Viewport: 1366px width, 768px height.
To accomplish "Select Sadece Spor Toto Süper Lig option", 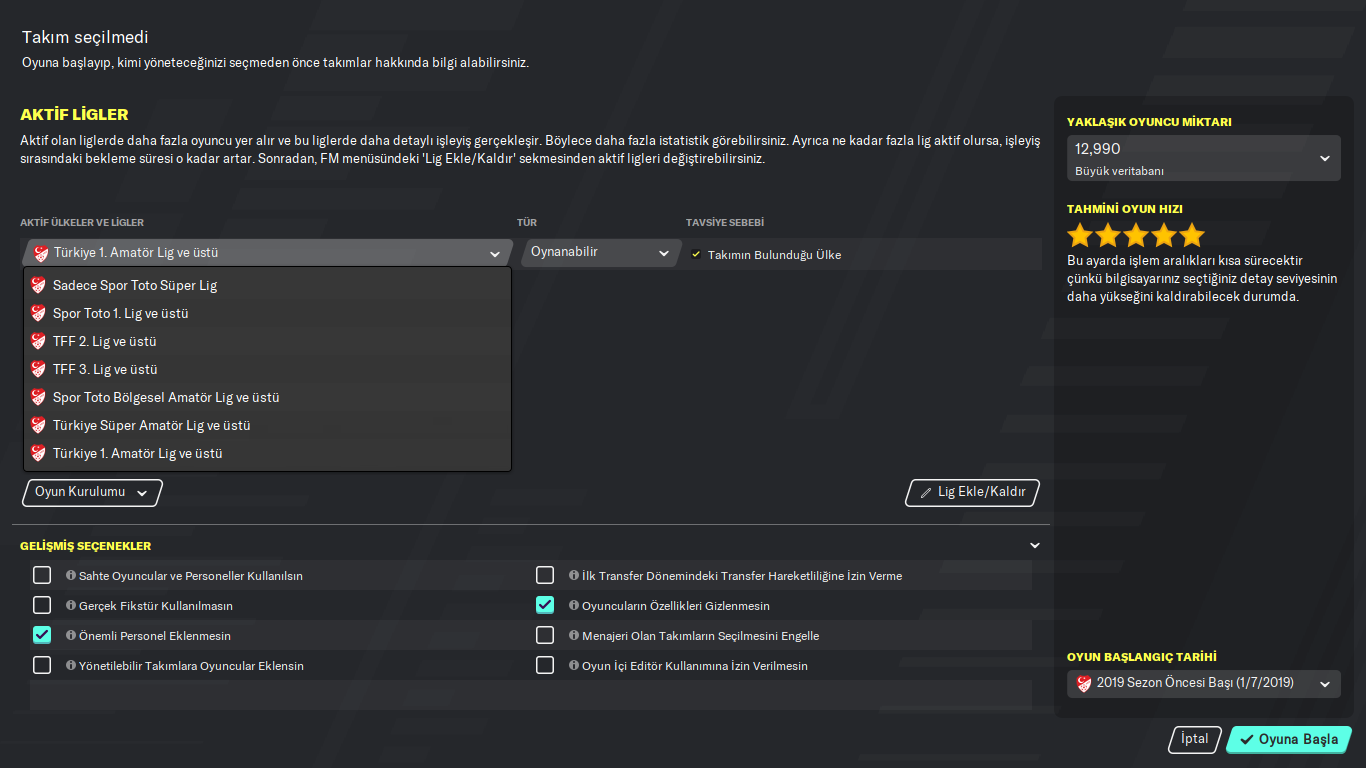I will [x=135, y=286].
